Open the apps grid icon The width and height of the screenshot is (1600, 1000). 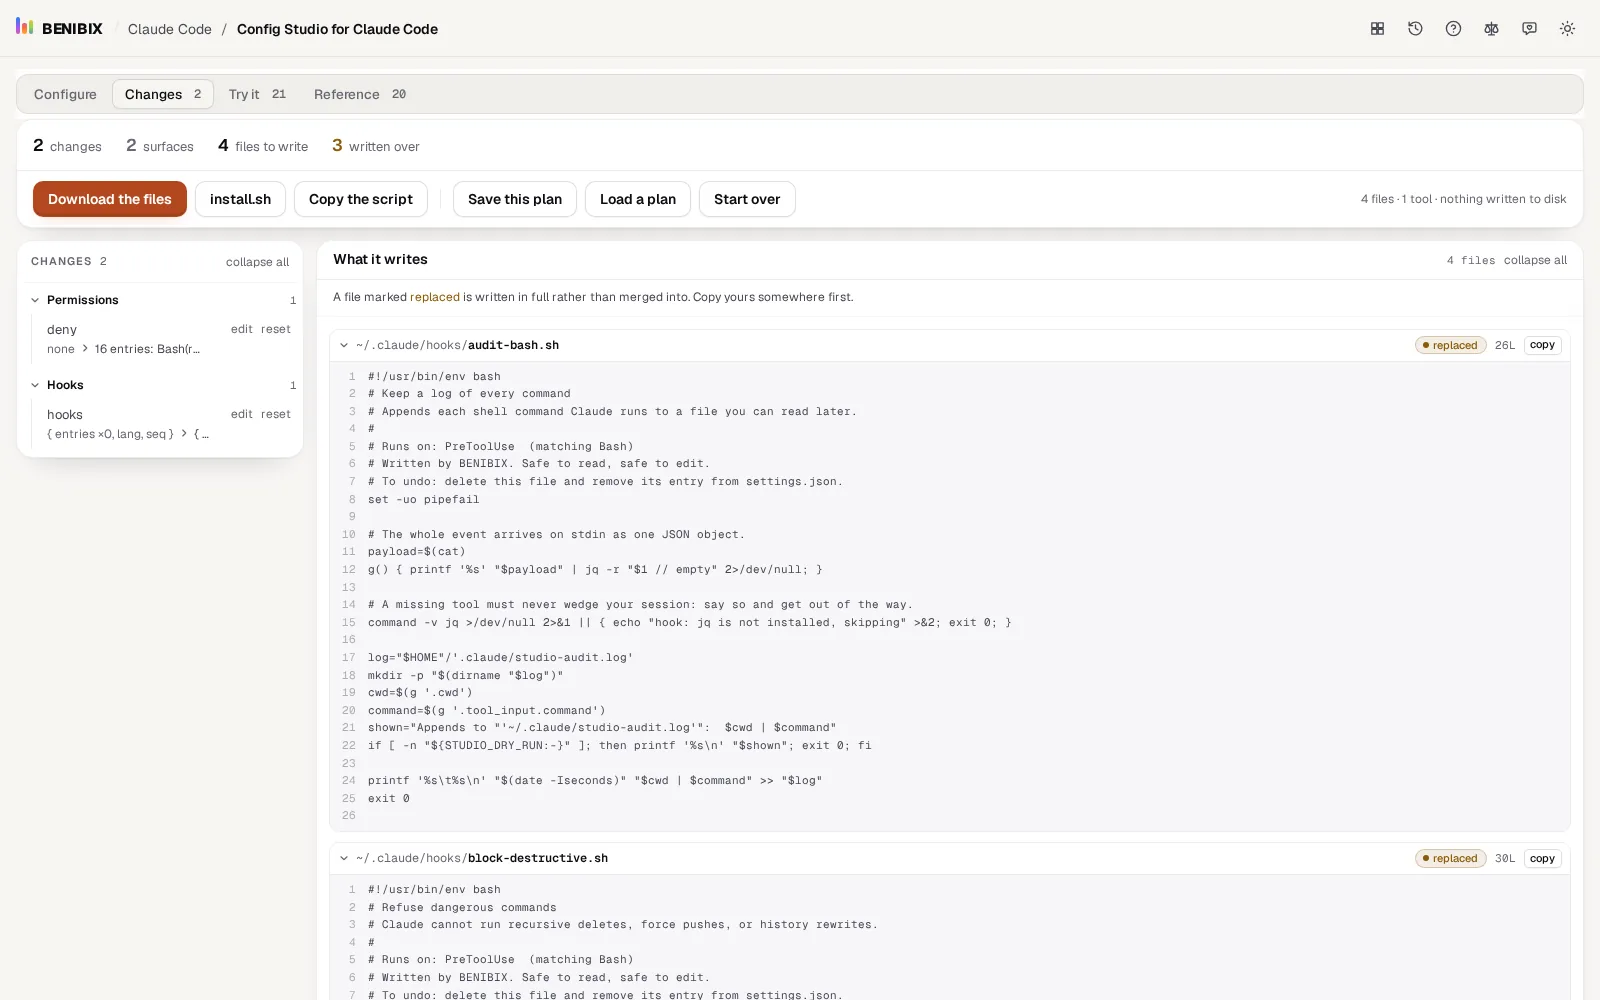click(x=1377, y=29)
